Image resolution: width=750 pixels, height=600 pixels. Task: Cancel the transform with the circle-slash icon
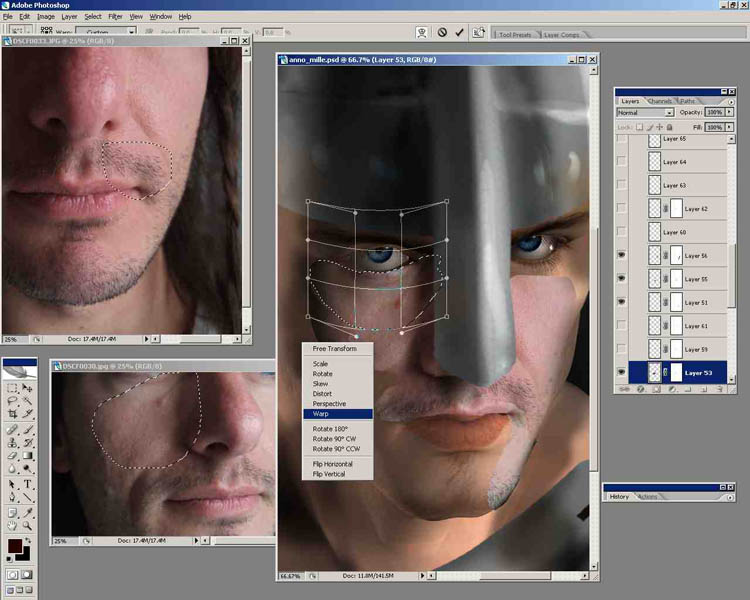click(x=442, y=32)
